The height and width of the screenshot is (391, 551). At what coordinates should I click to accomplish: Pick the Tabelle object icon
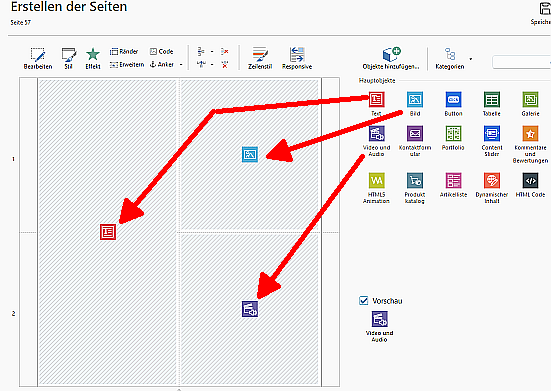click(492, 99)
